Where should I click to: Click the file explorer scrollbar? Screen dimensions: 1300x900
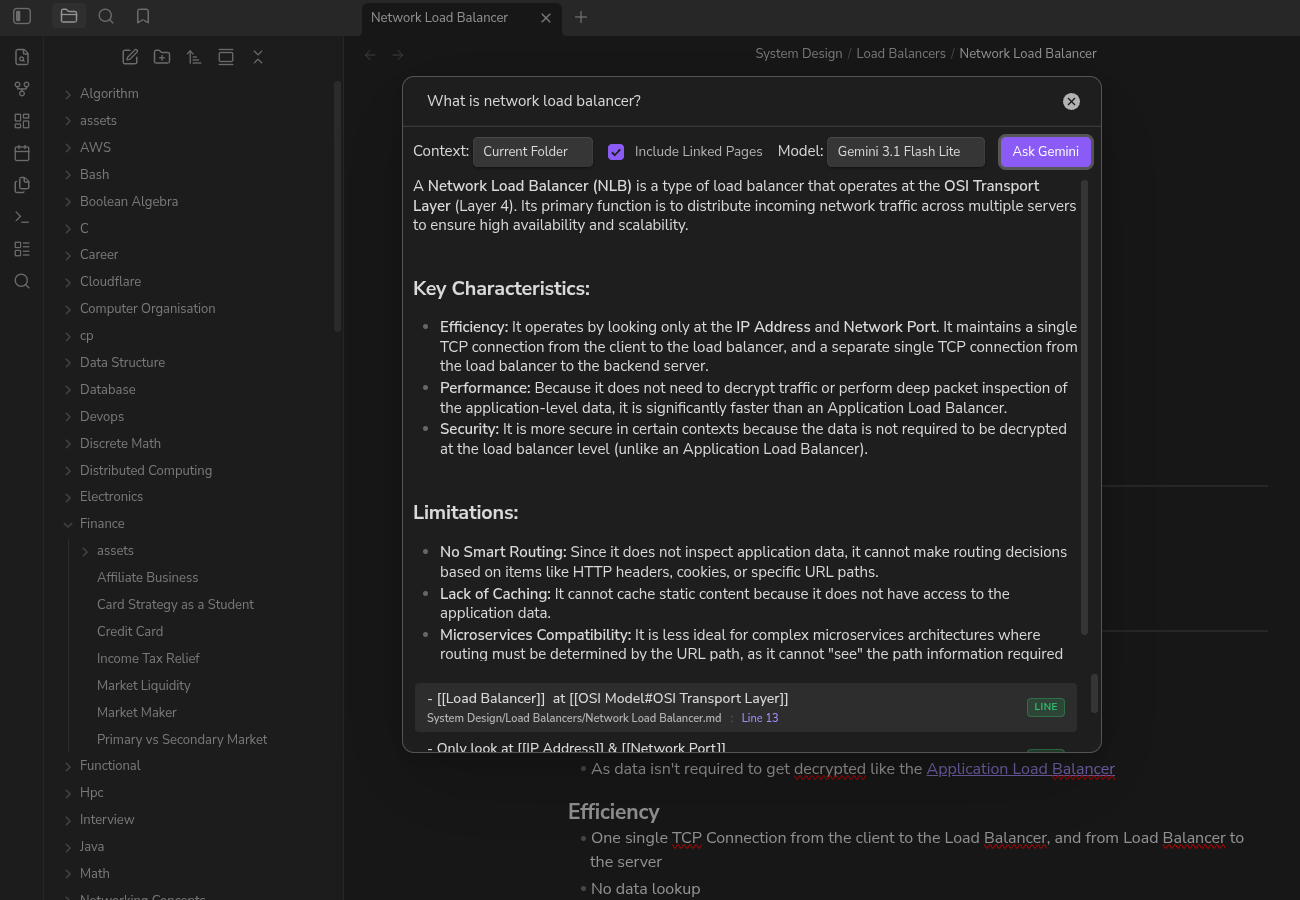click(x=338, y=206)
